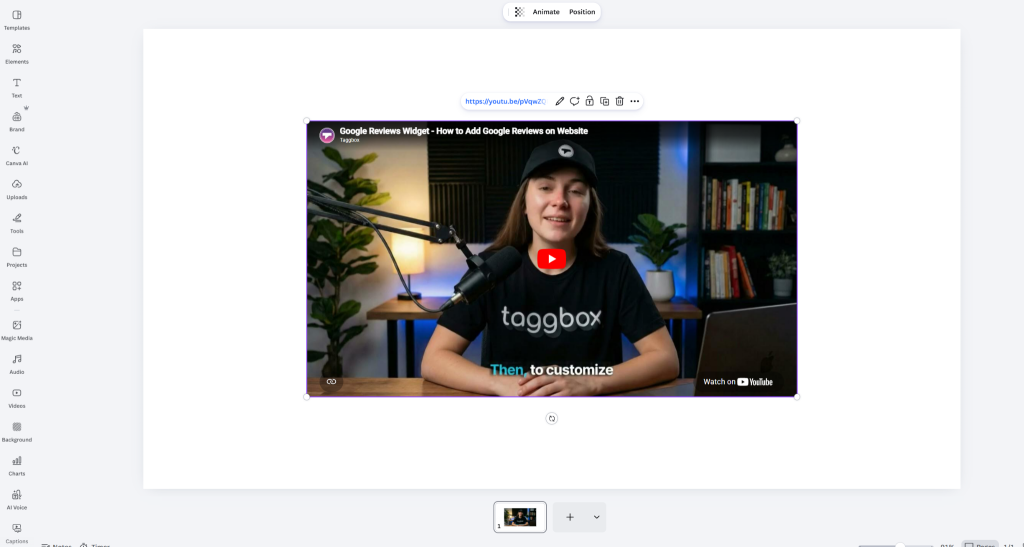The image size is (1024, 547).
Task: Delete the selected video with trash icon
Action: [620, 101]
